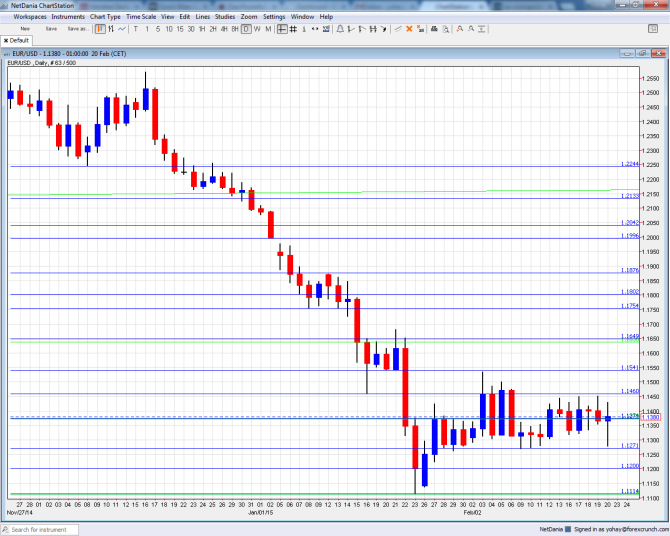Click the zoom out magnifier icon
Screen dimensions: 670x536
pos(471,29)
